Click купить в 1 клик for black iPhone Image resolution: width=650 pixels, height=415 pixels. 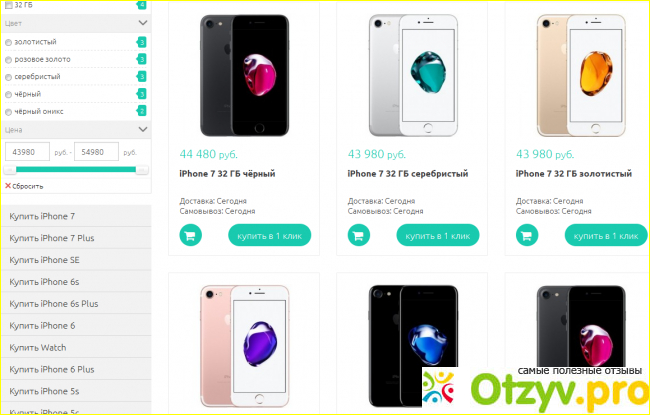269,235
